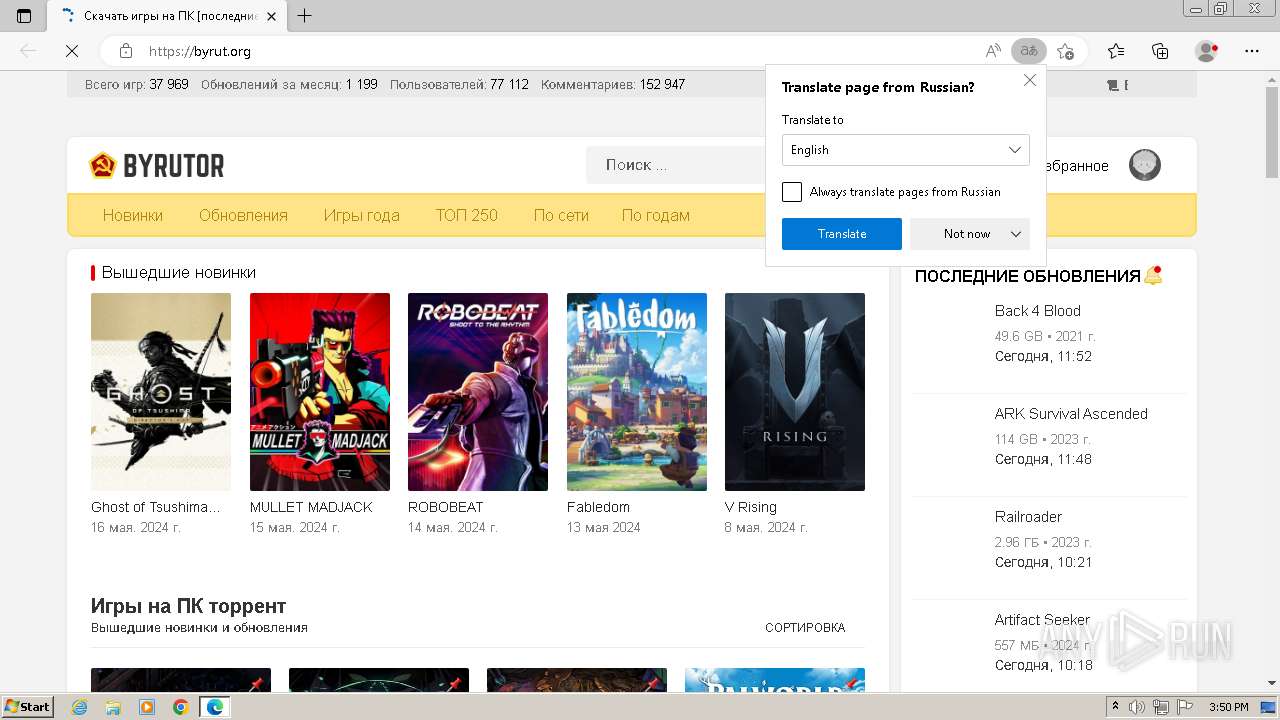Screen dimensions: 1280x720
Task: Open the По годам menu item
Action: pyautogui.click(x=656, y=215)
